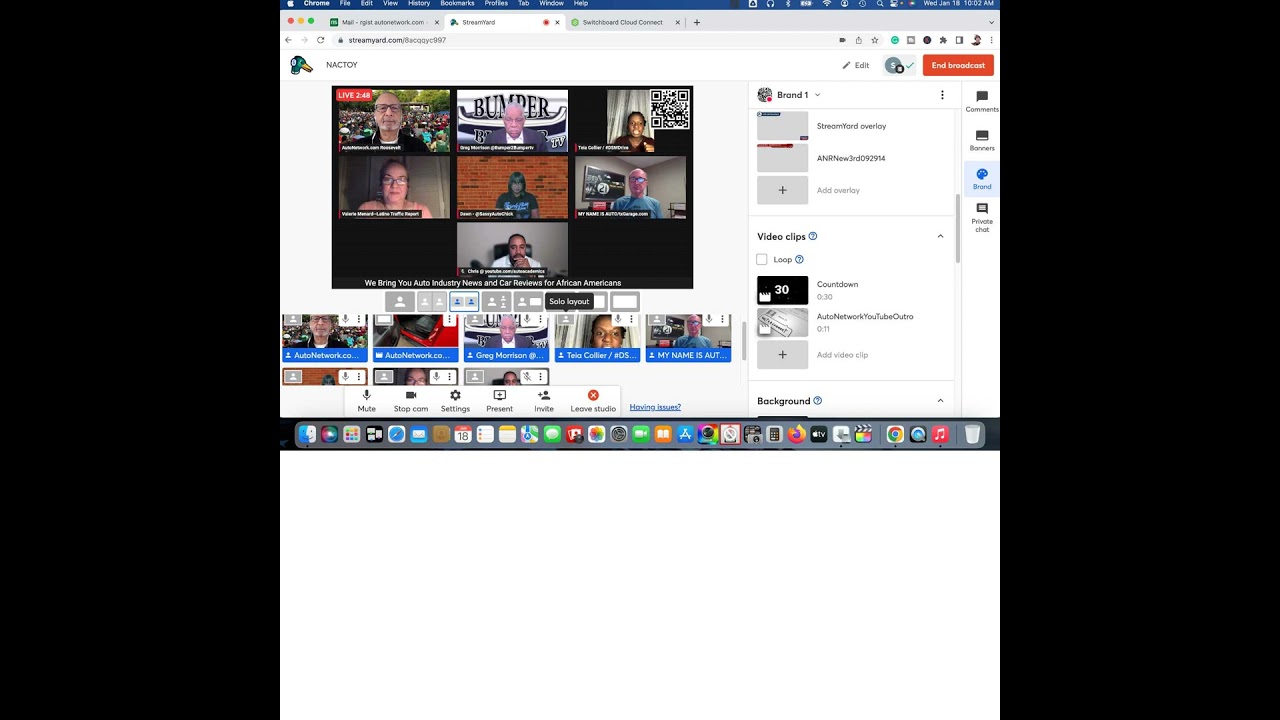1280x720 pixels.
Task: Collapse the Background section
Action: click(x=940, y=401)
